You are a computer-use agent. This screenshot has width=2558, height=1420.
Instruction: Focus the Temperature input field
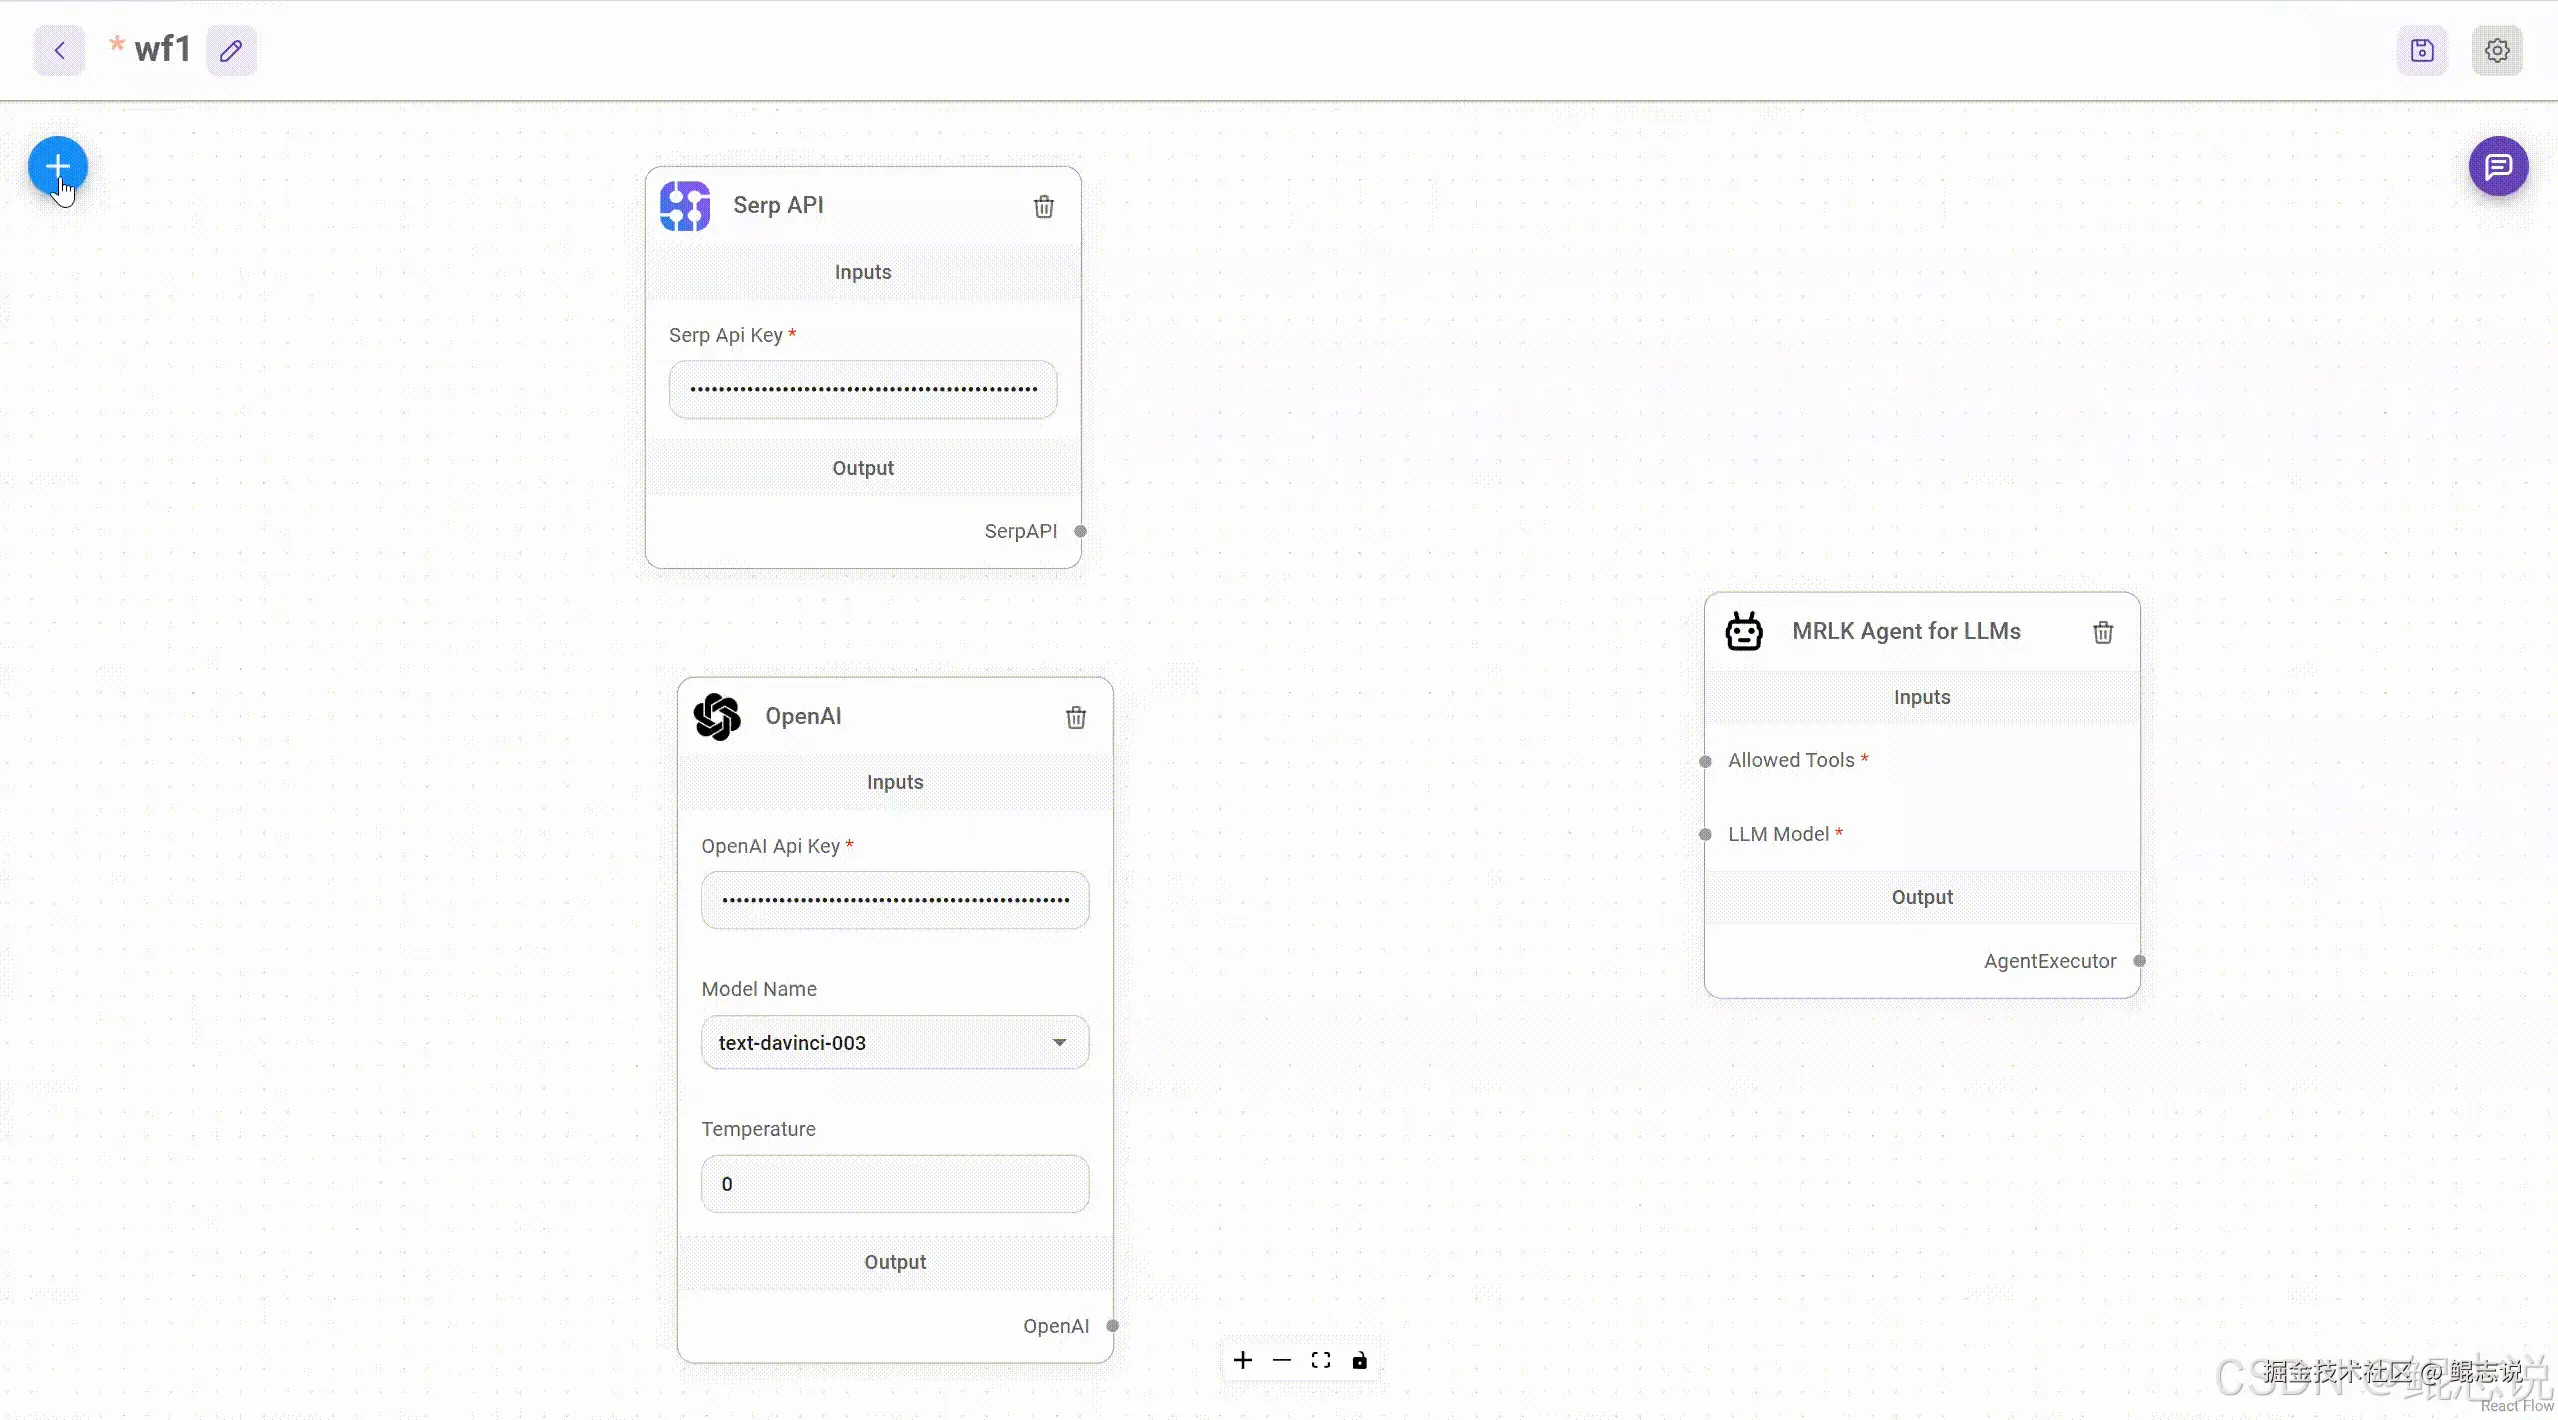pyautogui.click(x=894, y=1184)
